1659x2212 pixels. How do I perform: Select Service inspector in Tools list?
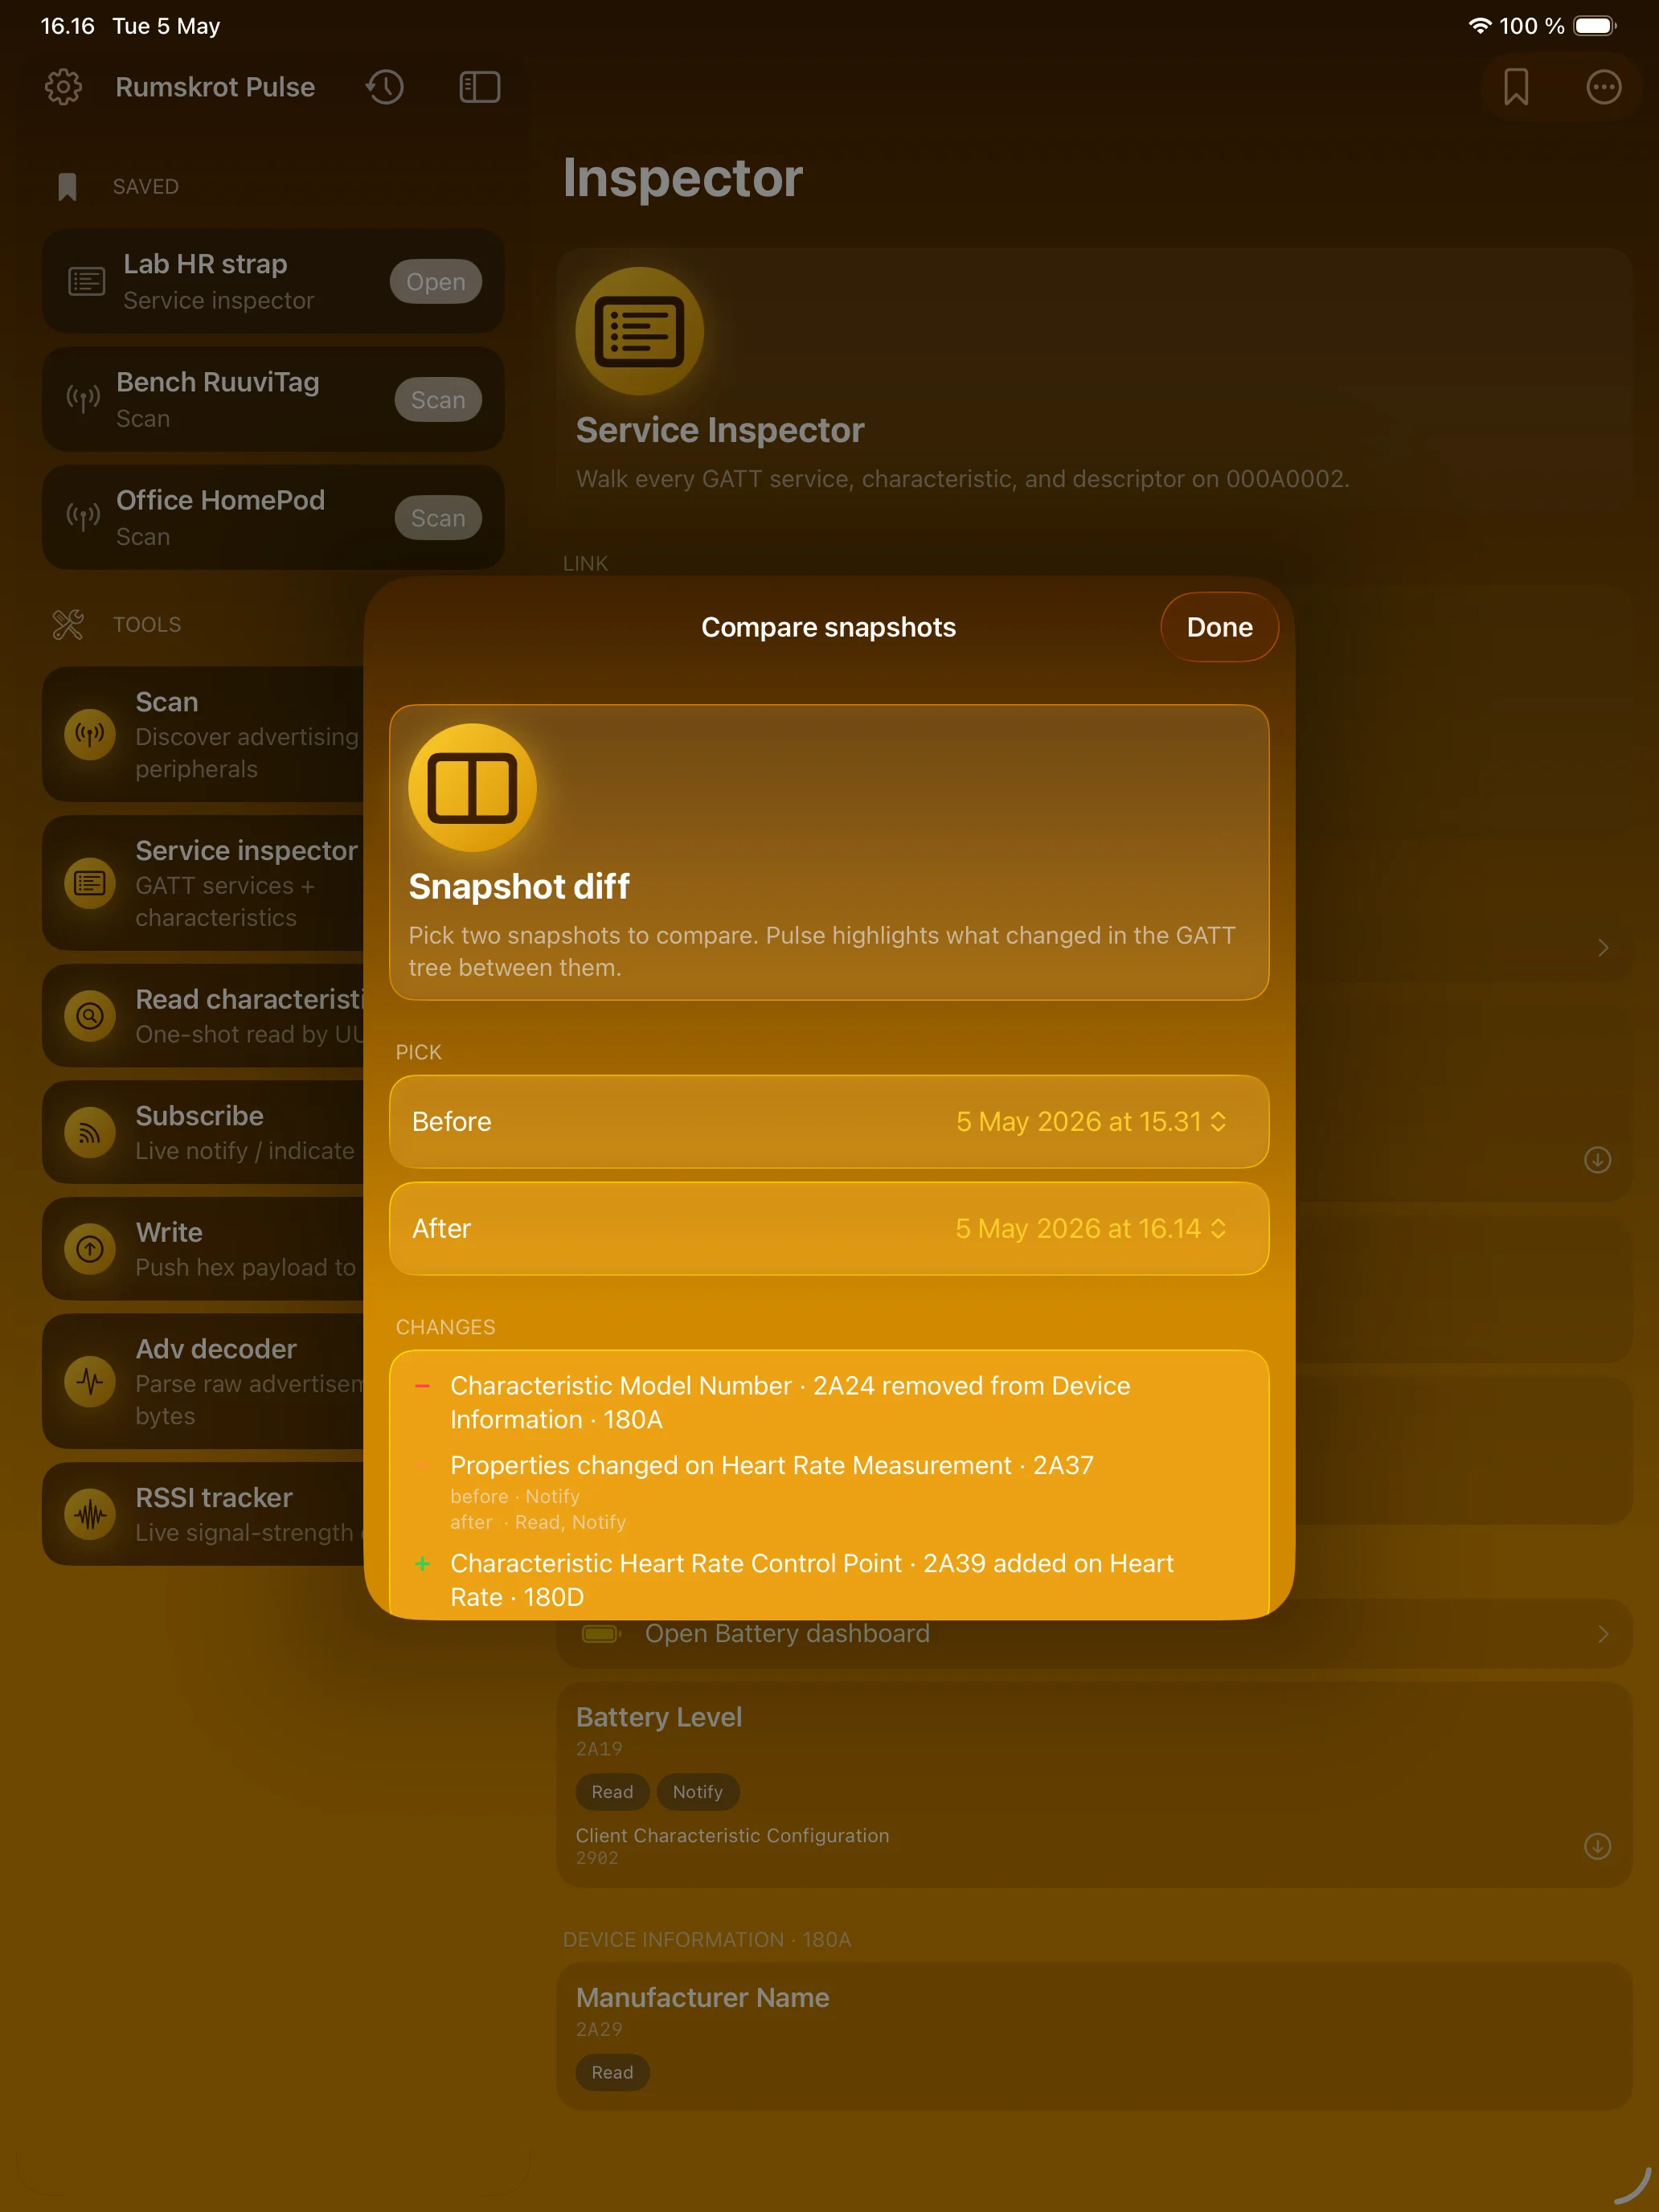pyautogui.click(x=204, y=883)
